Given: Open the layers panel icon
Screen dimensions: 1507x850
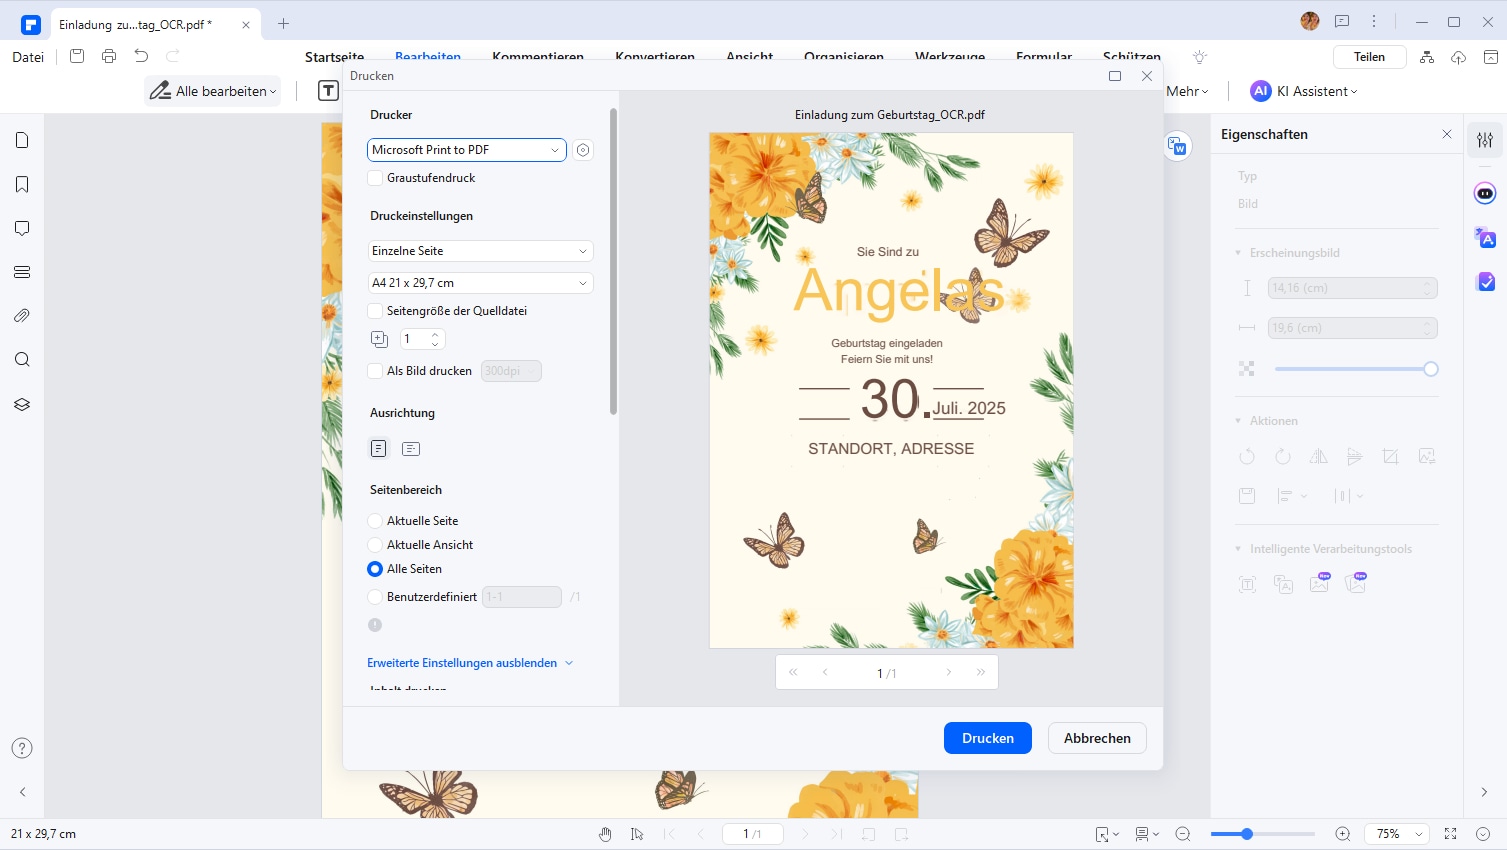Looking at the screenshot, I should pos(22,404).
